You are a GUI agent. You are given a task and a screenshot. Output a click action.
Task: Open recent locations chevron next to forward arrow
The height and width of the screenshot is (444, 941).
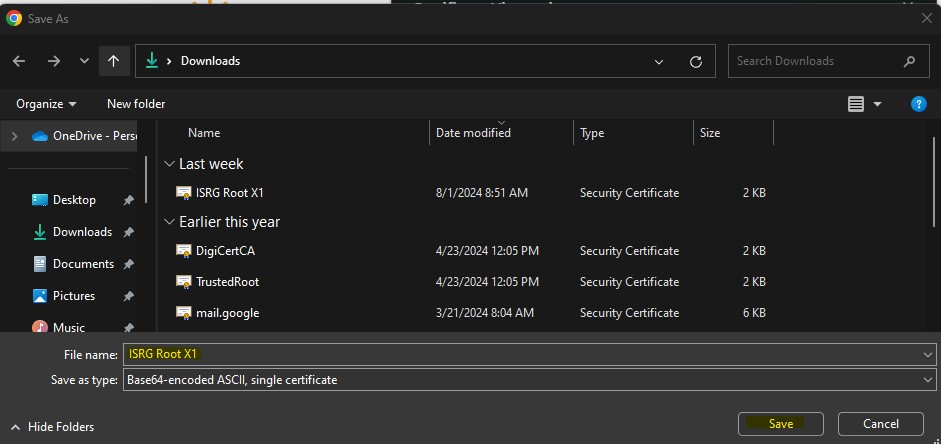click(85, 61)
